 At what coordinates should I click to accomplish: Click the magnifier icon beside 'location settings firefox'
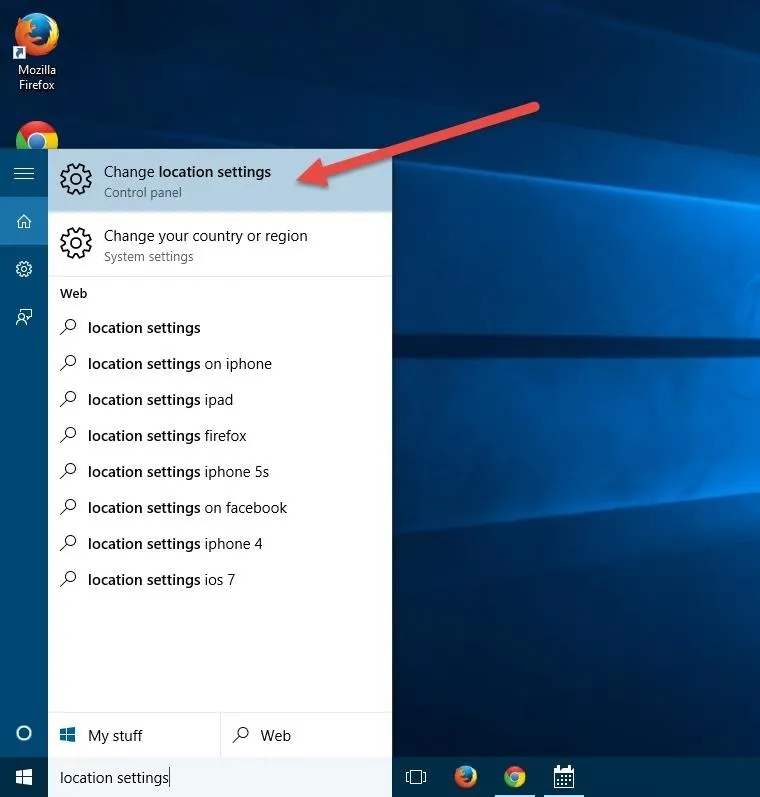point(68,435)
